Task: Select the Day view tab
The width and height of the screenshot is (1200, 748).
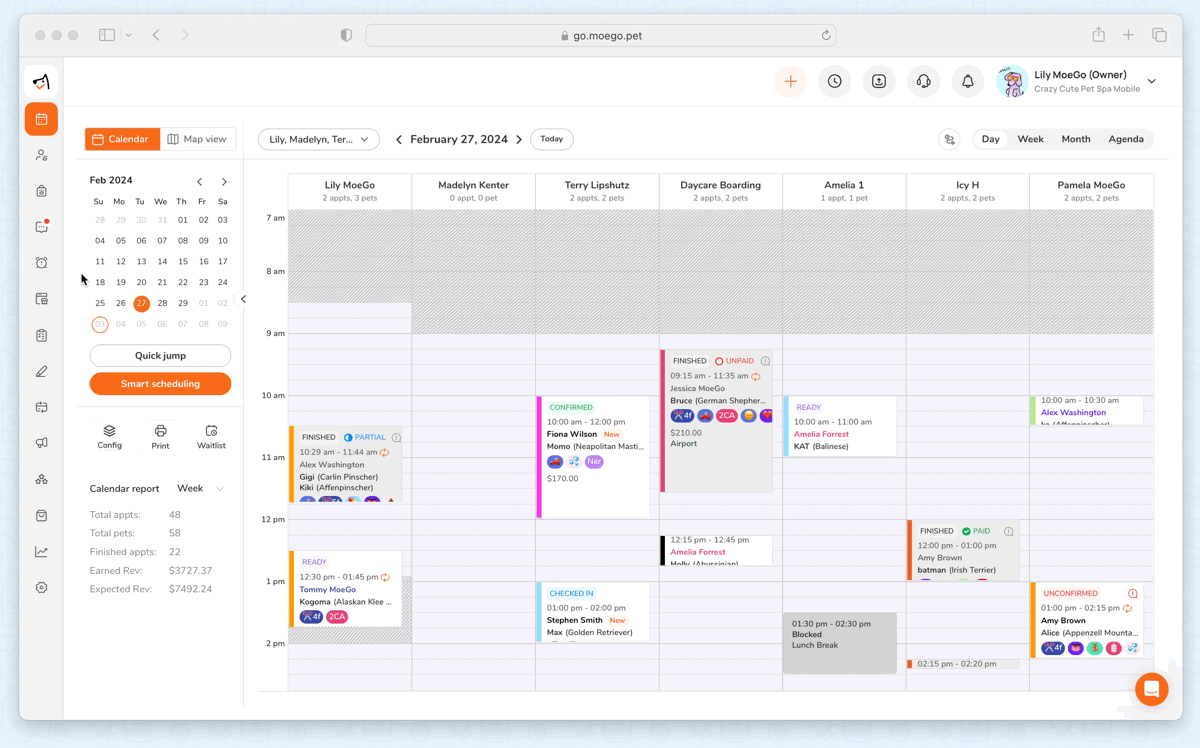Action: click(x=990, y=140)
